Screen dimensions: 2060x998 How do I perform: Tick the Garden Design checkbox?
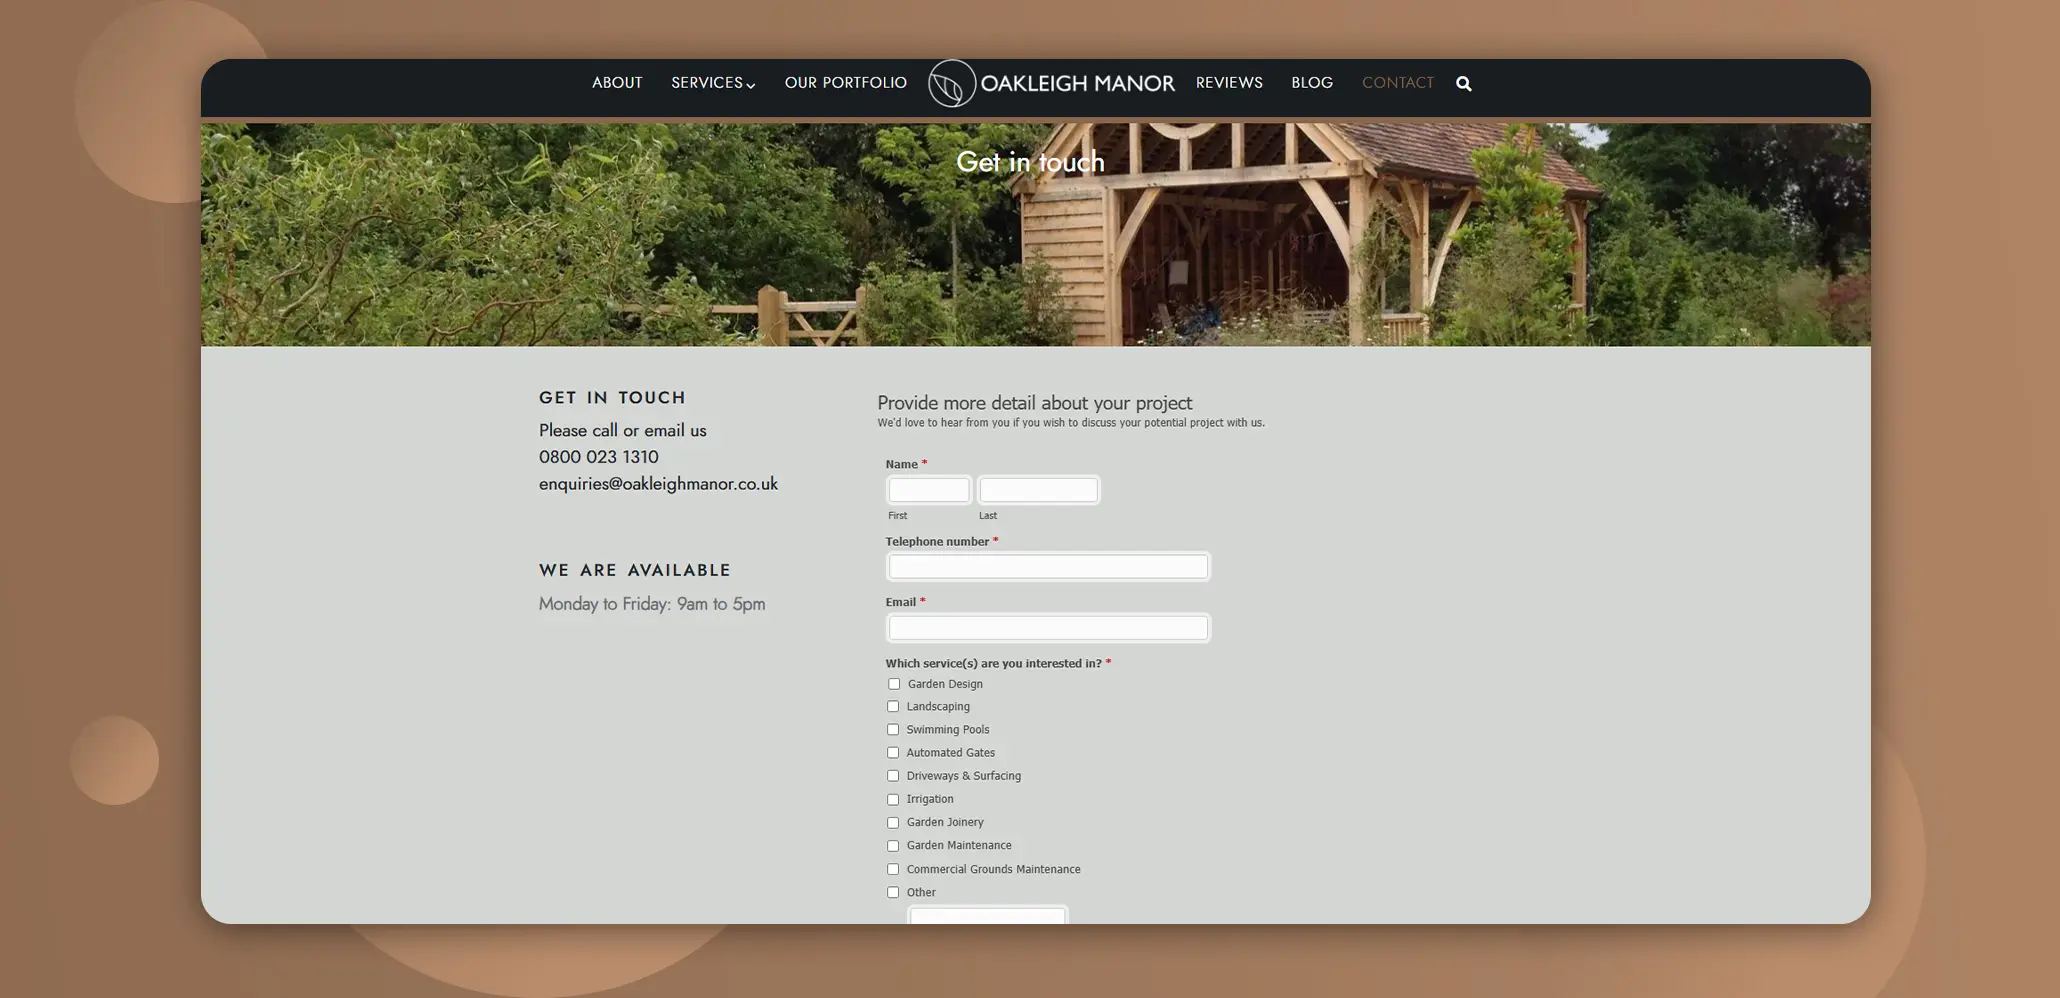[x=894, y=684]
